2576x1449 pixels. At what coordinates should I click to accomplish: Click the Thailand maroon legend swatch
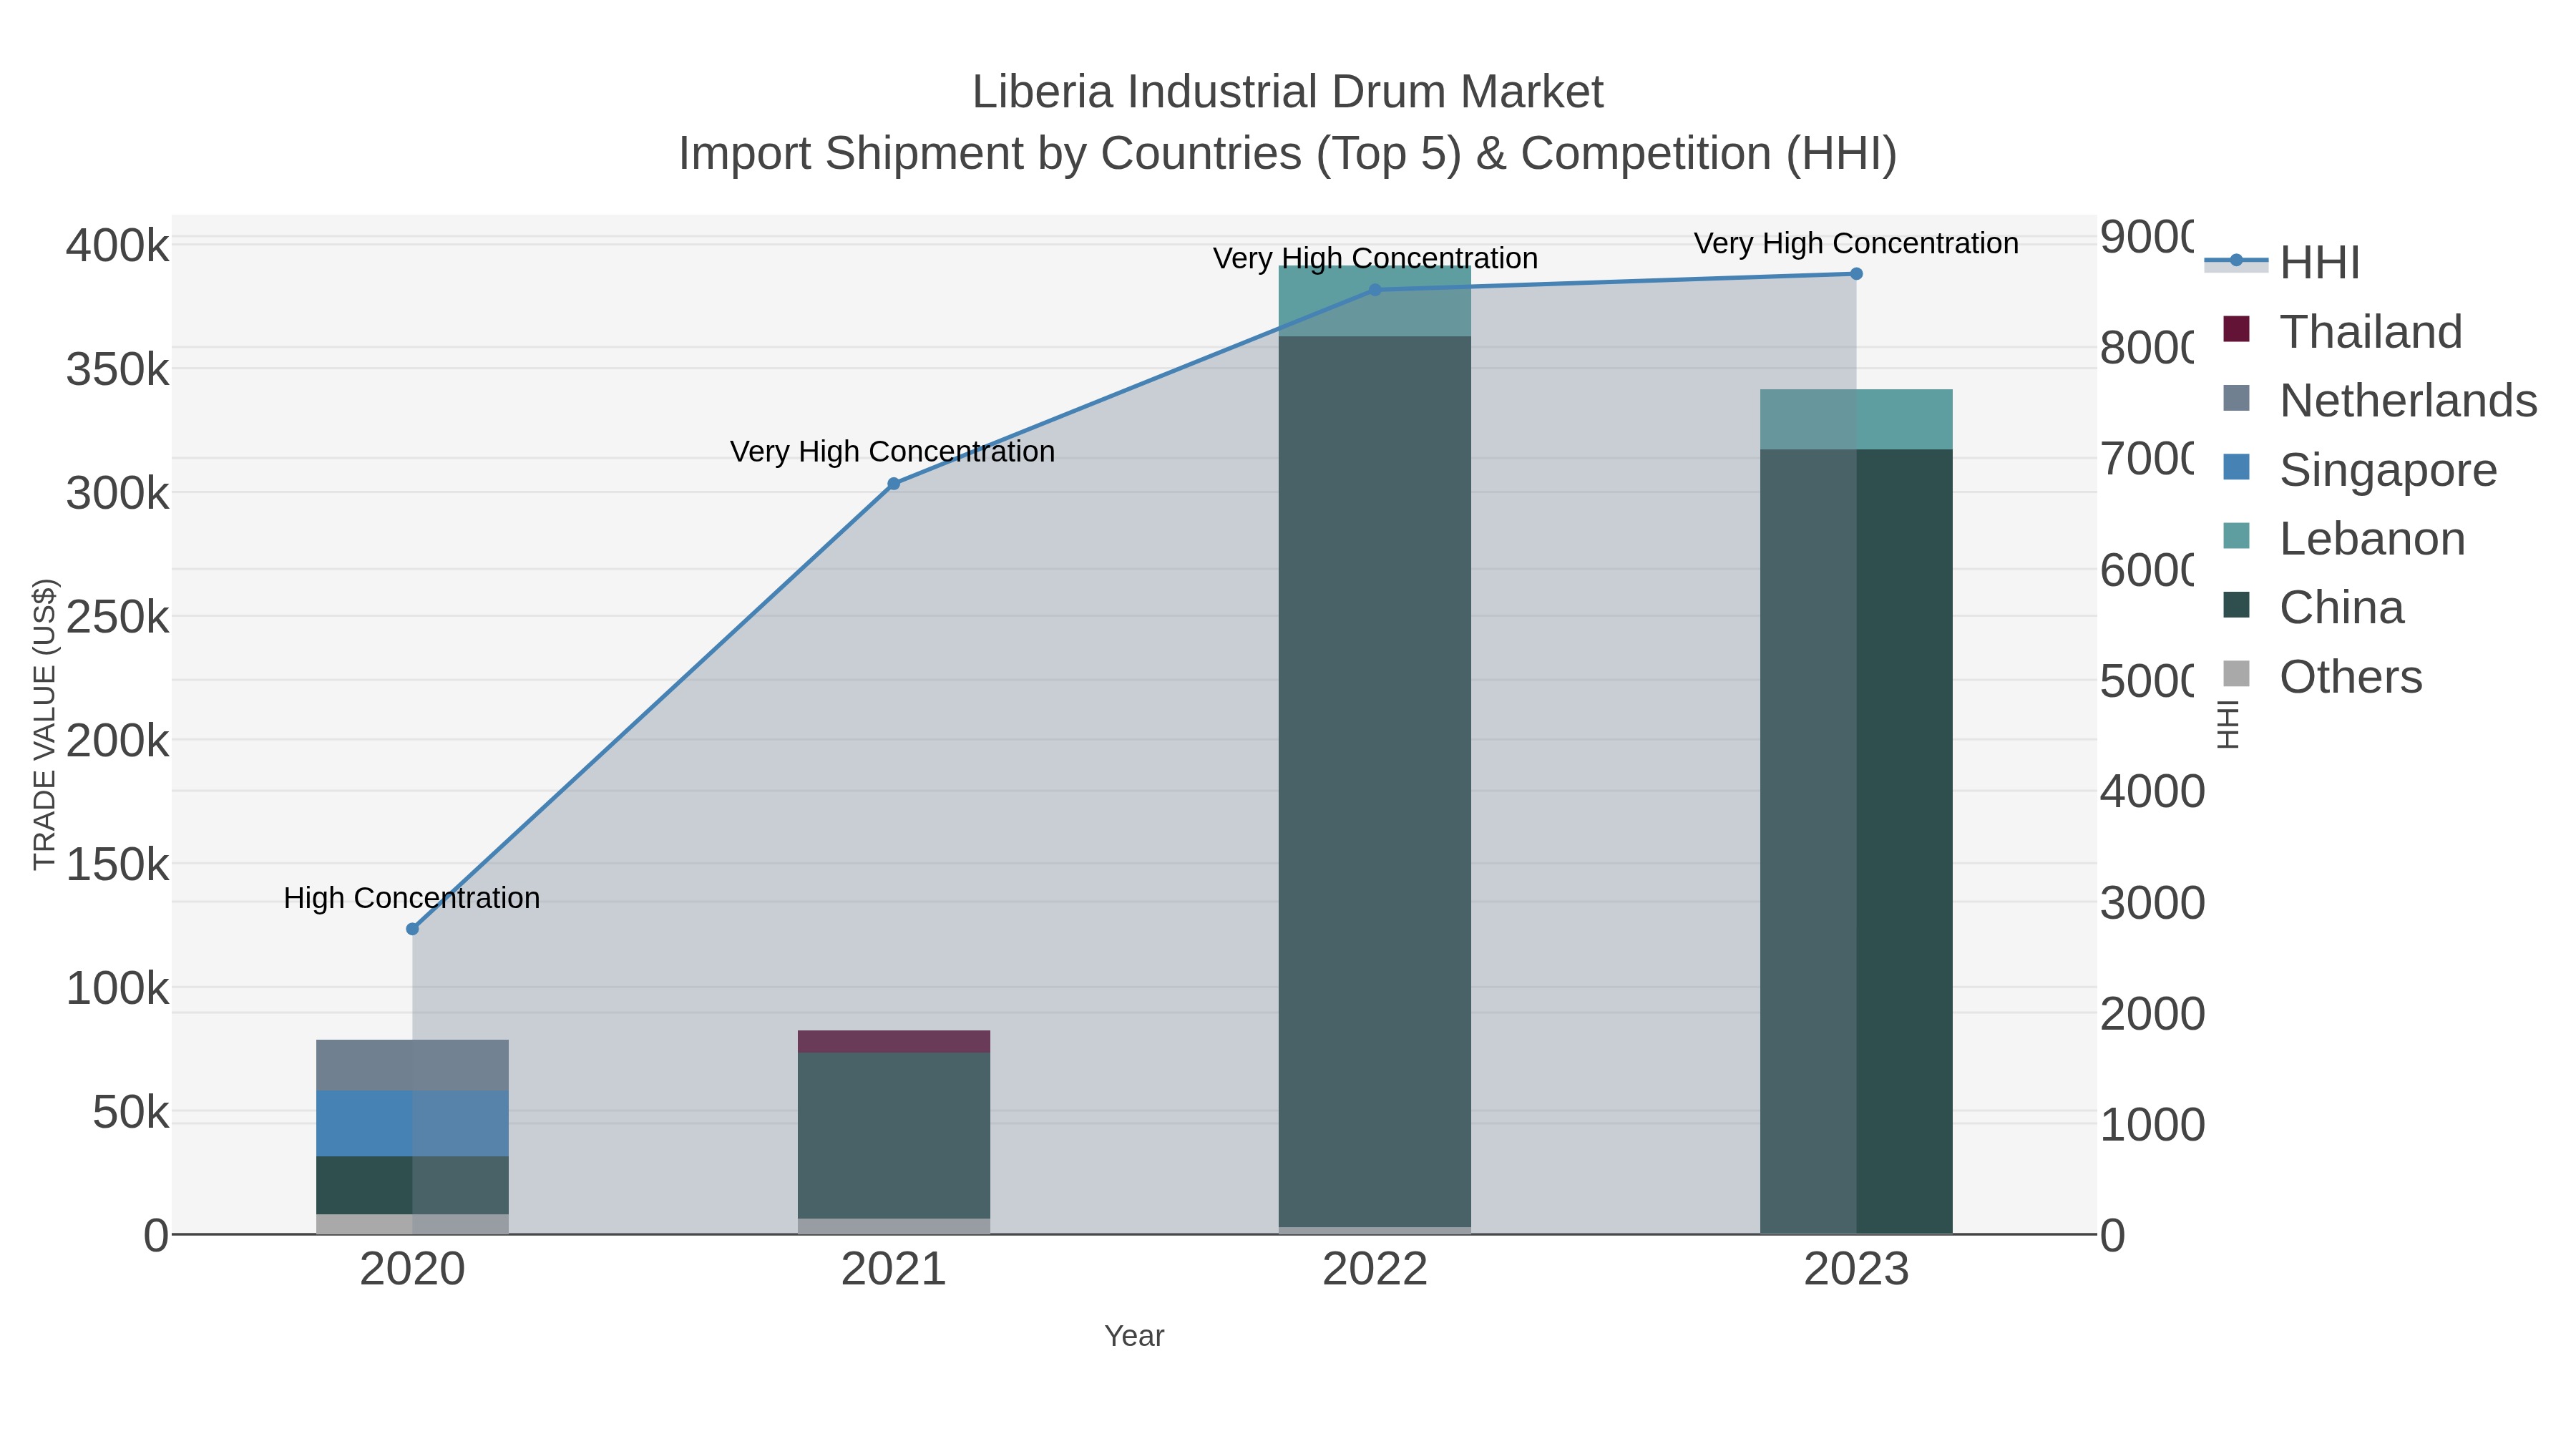point(2236,329)
